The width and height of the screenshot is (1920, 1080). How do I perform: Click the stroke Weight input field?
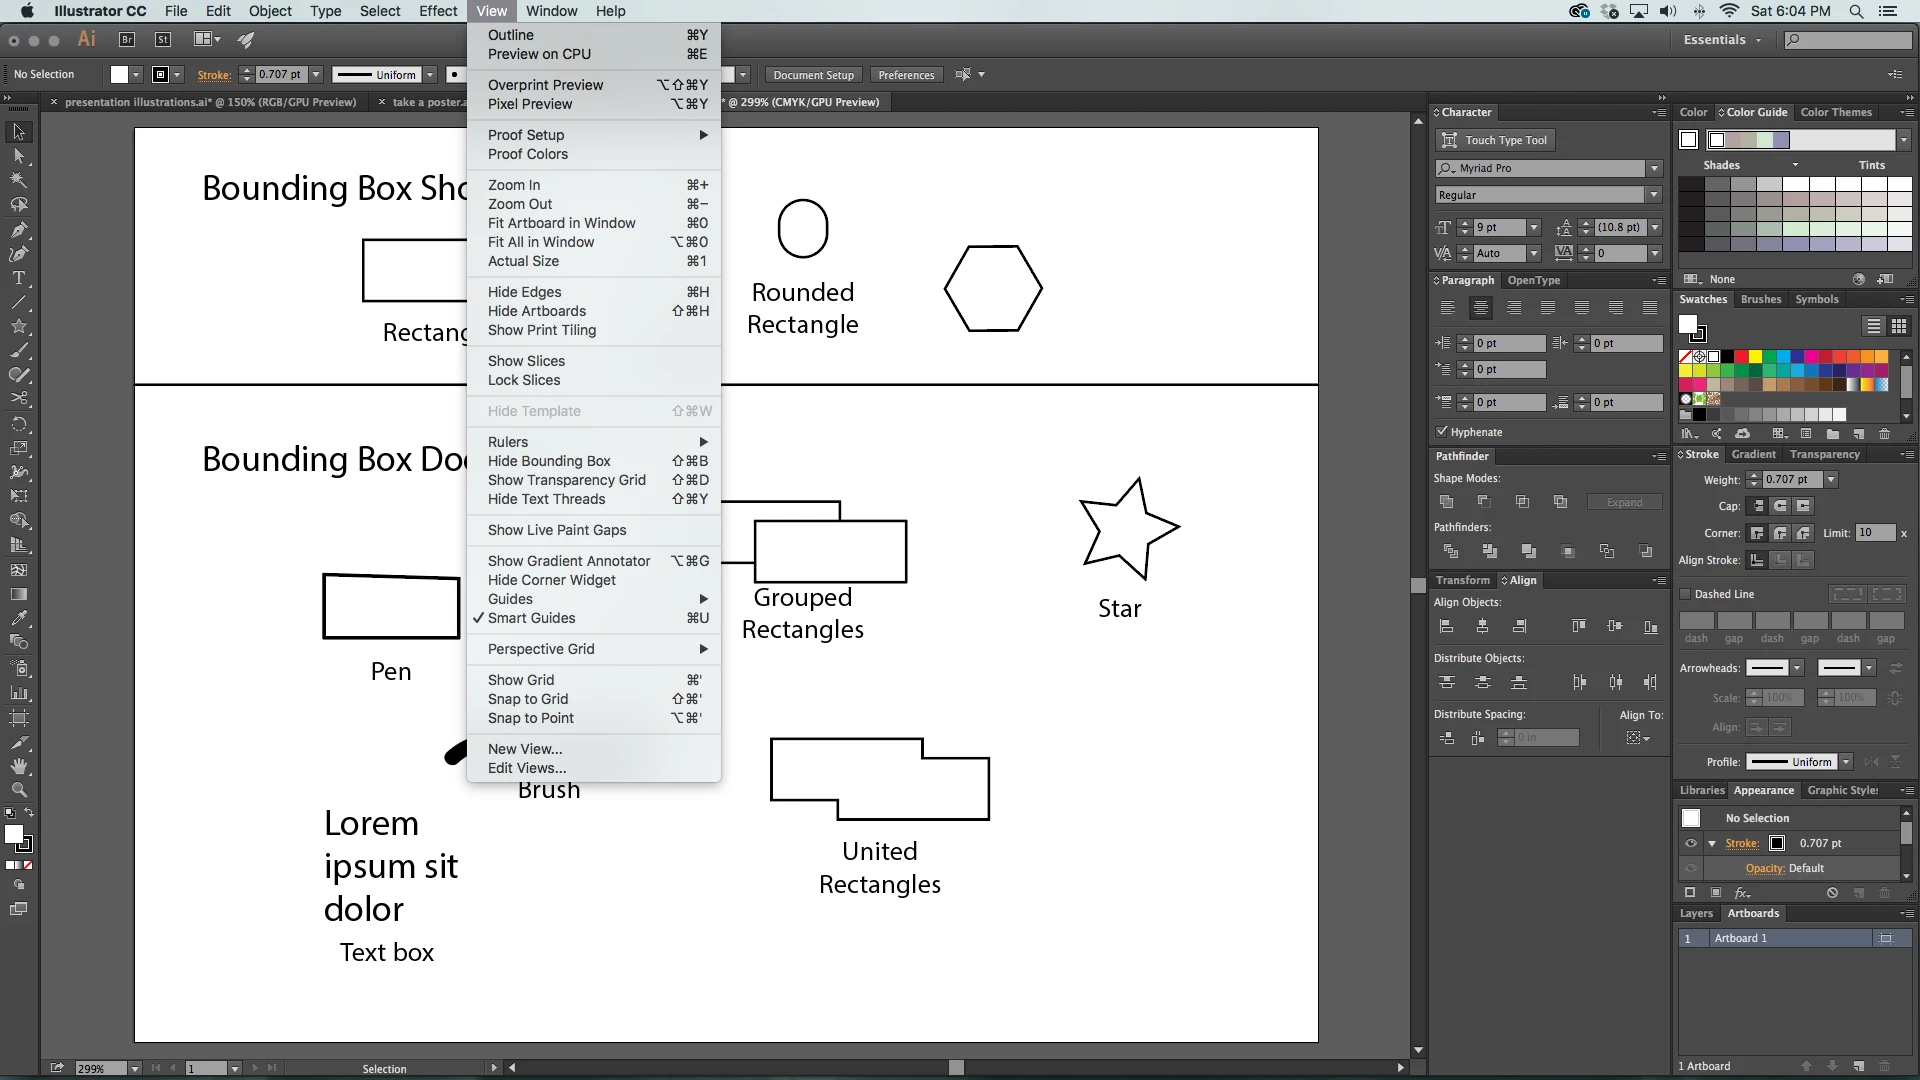[1792, 480]
